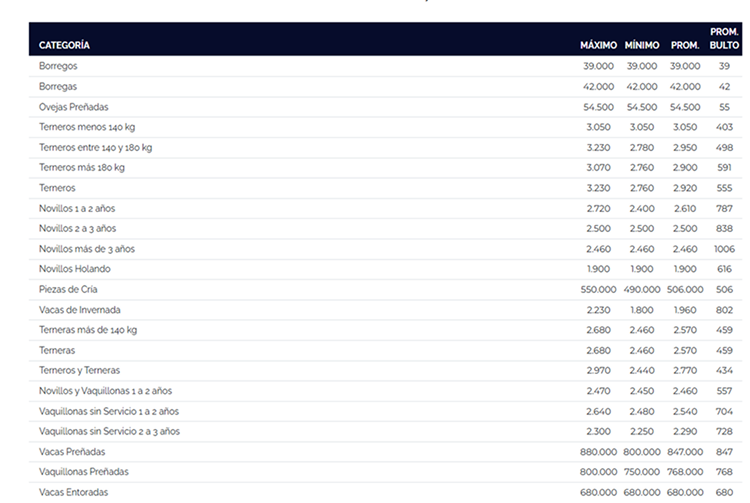Click minimum value 750.000 for Vaquillonas Preñadas

click(642, 472)
